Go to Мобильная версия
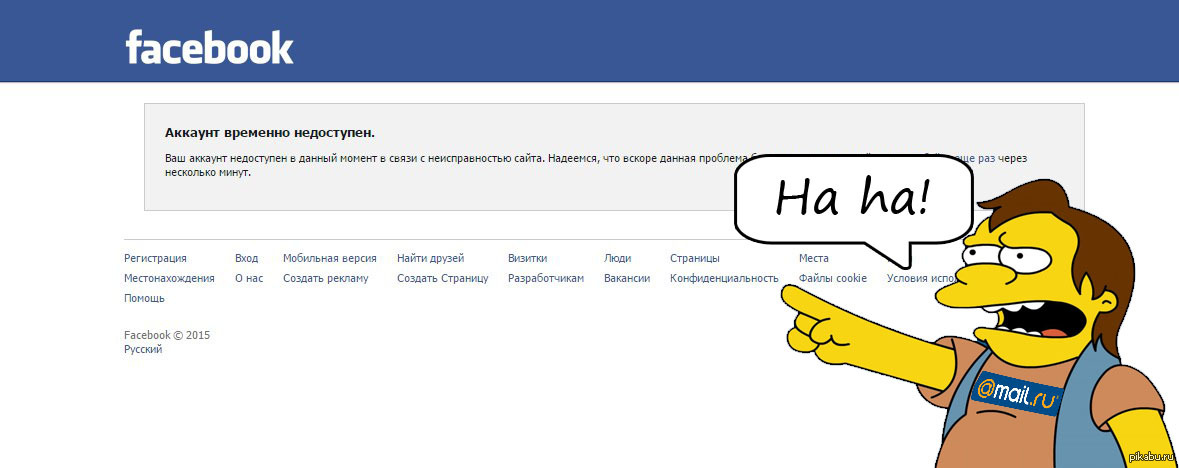This screenshot has width=1179, height=468. (x=329, y=258)
